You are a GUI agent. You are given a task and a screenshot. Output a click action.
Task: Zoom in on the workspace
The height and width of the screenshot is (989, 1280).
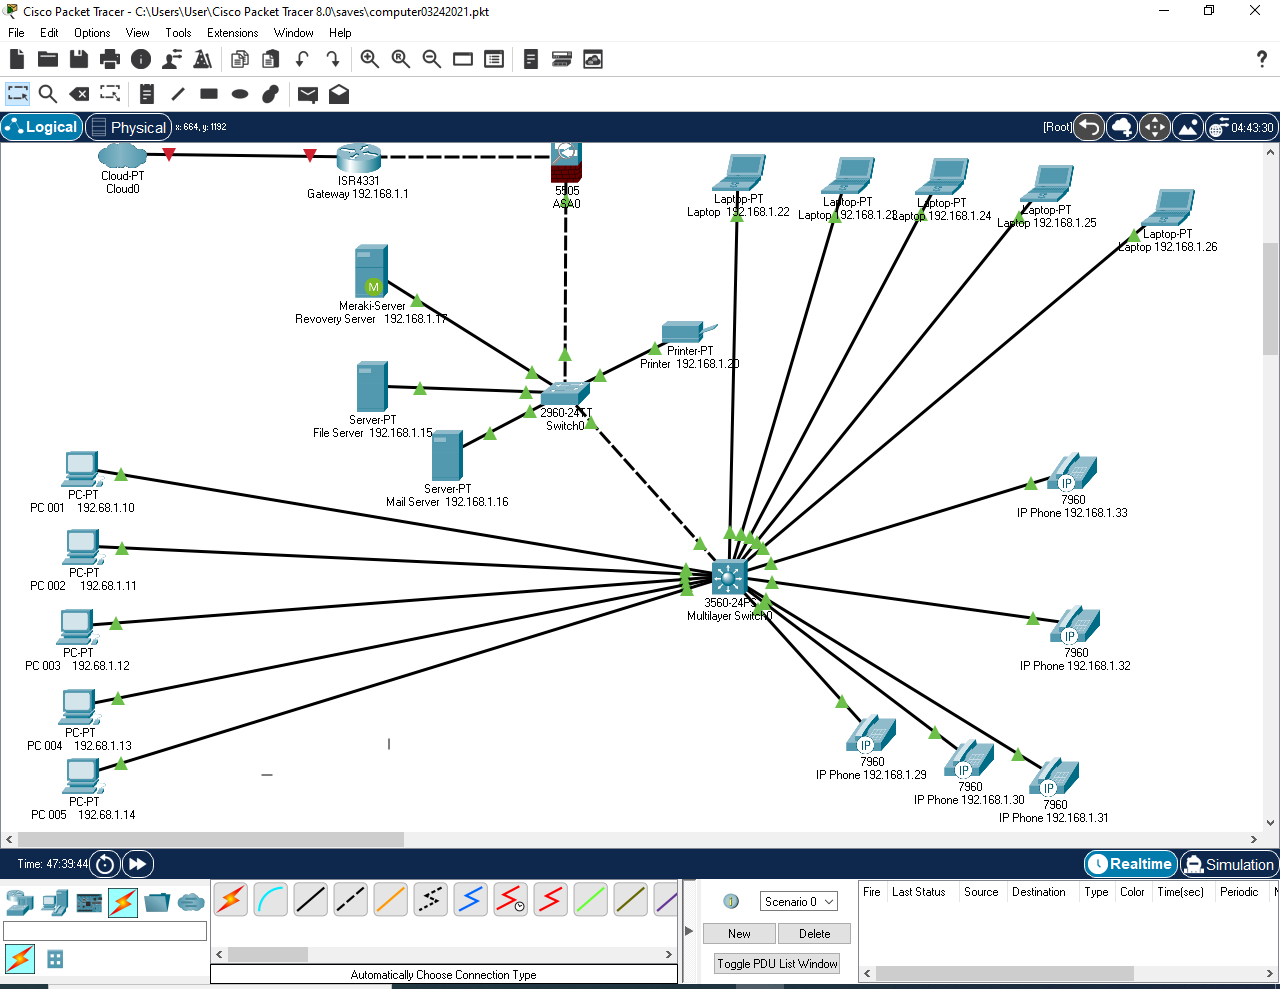(x=370, y=60)
